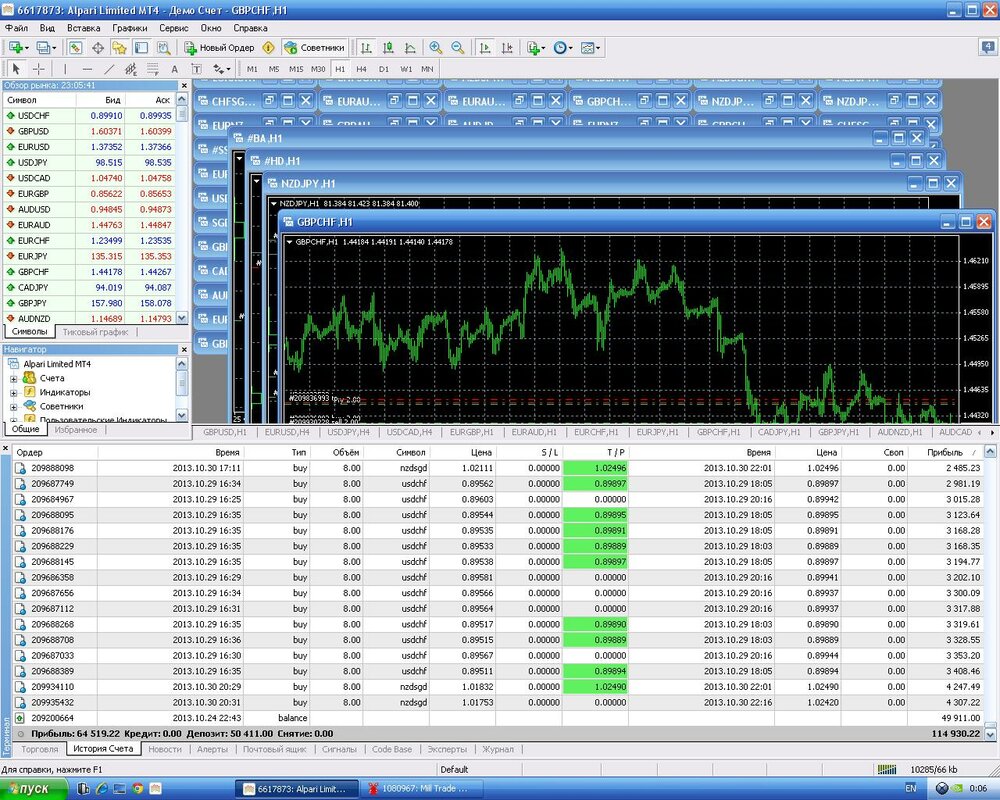1000x800 pixels.
Task: Toggle the Советники auto-trading button
Action: coord(315,47)
